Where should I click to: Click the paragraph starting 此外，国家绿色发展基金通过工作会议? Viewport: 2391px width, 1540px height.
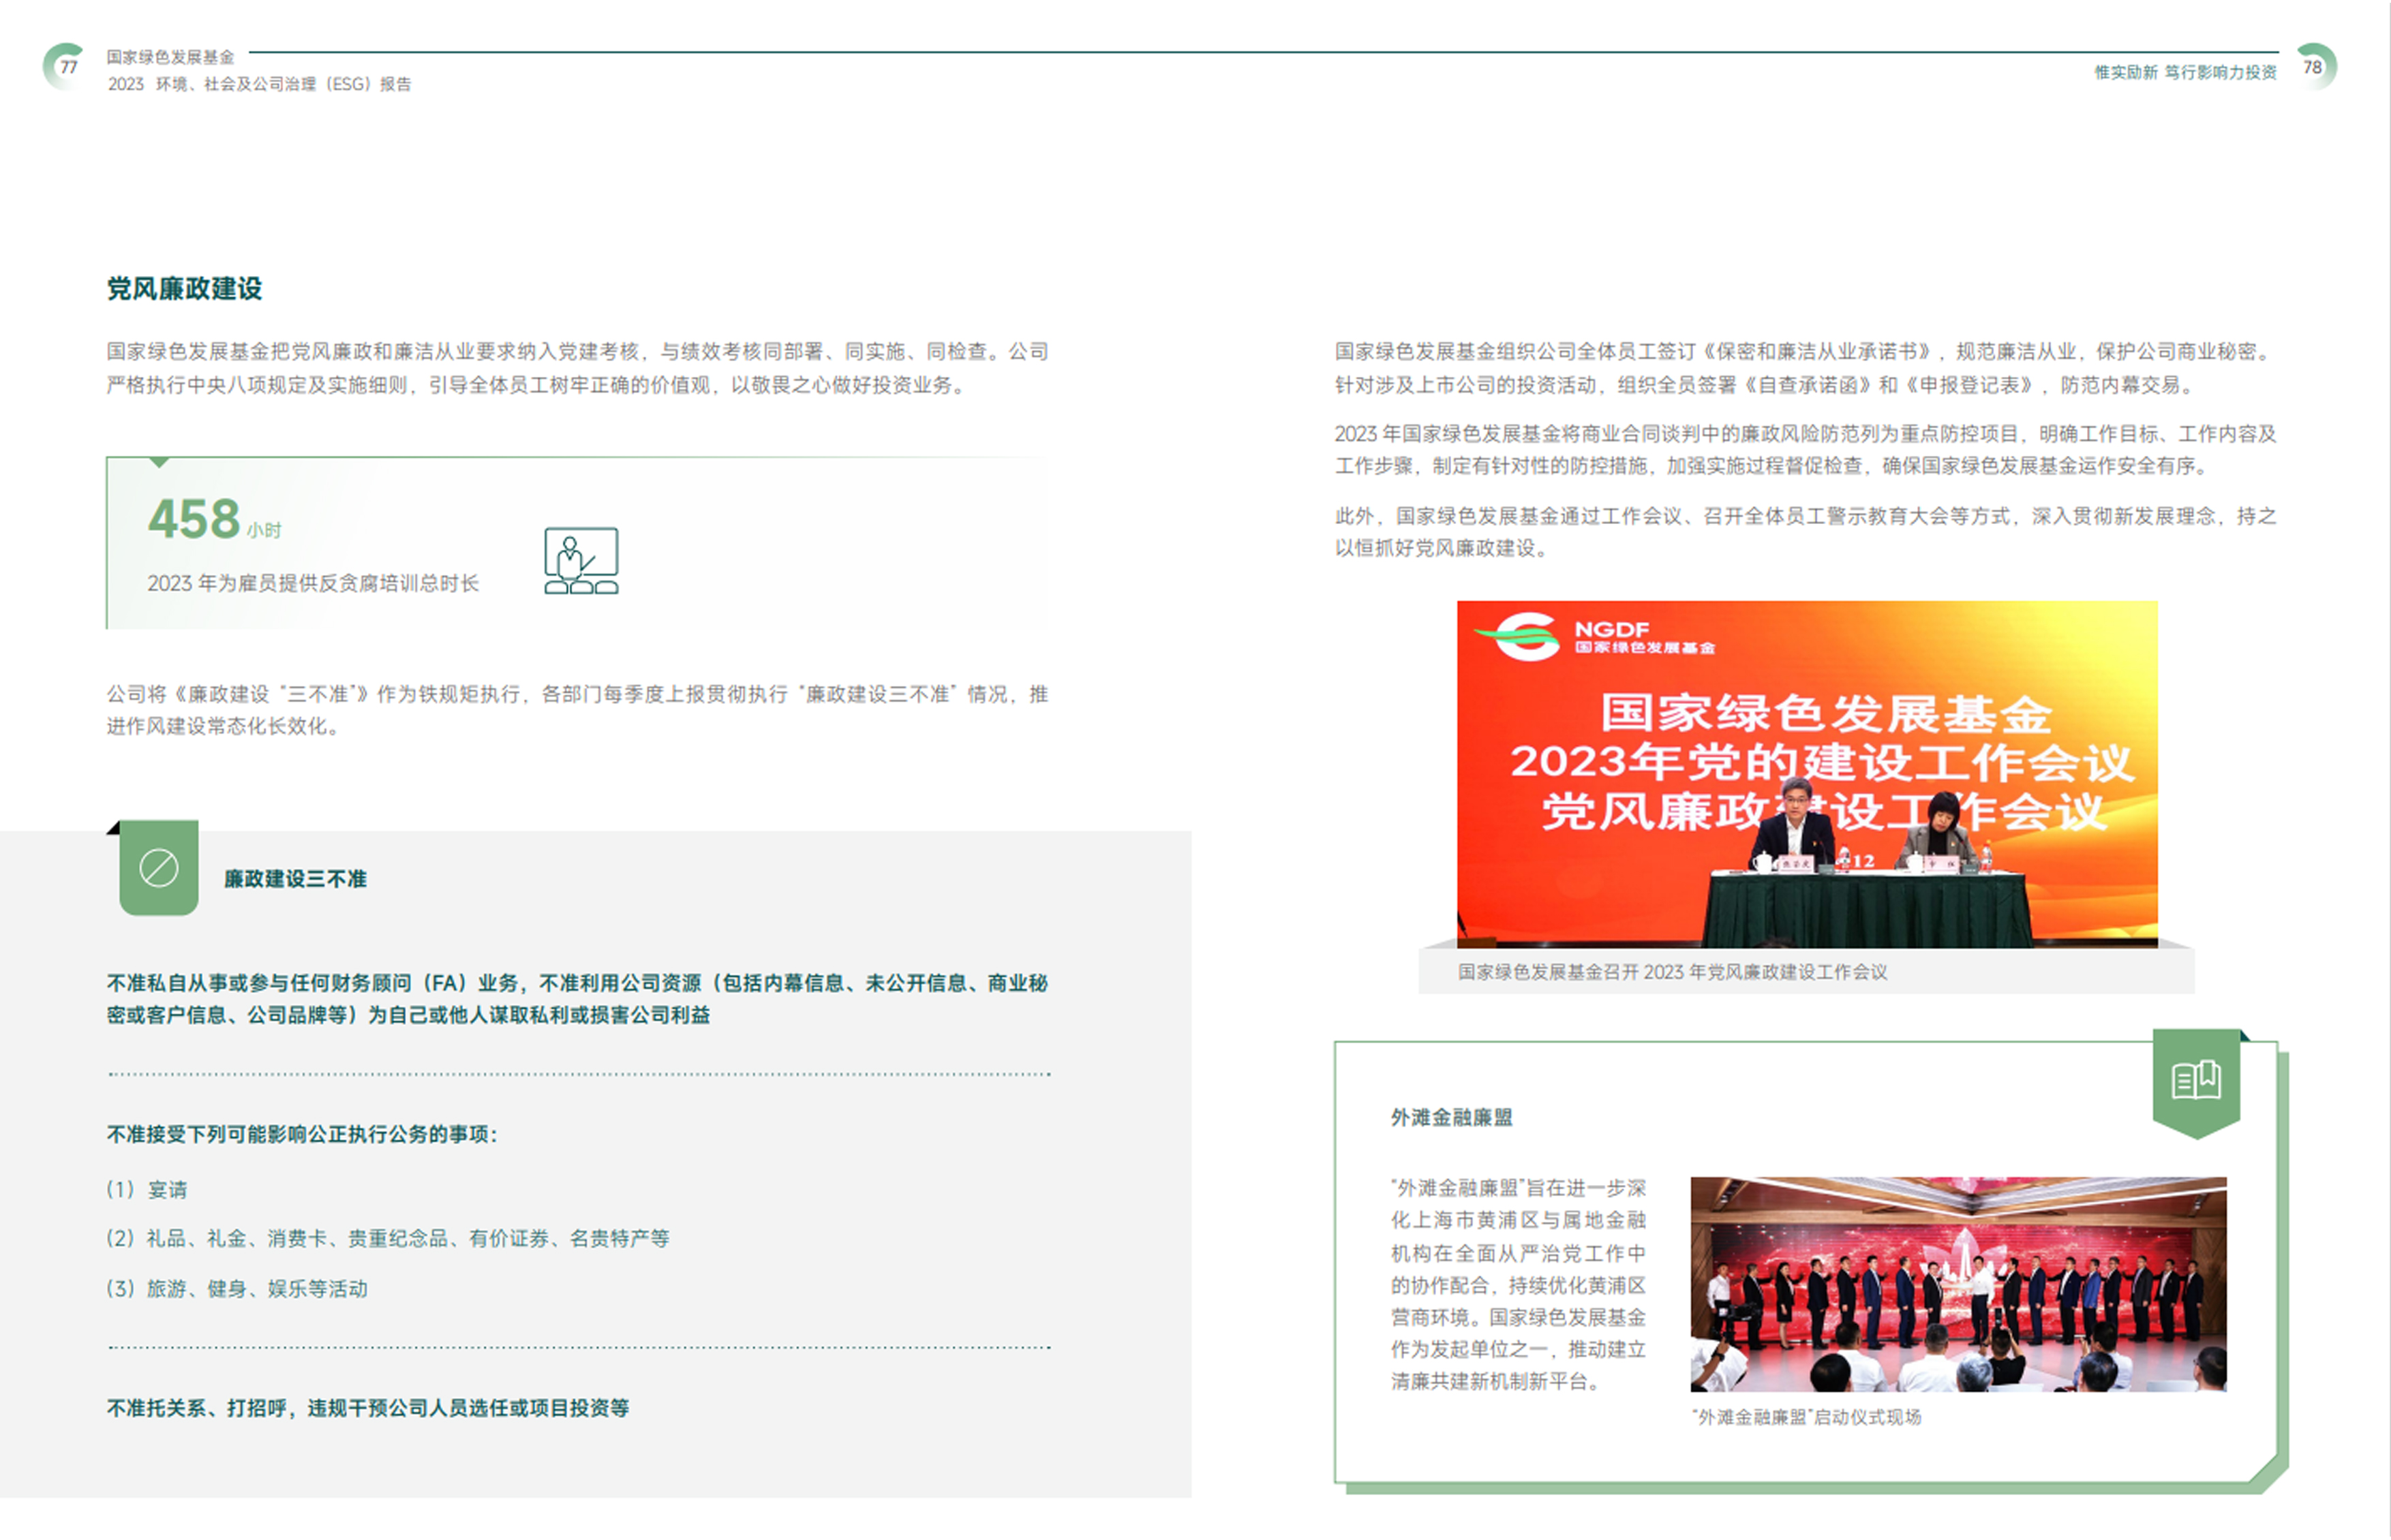coord(1806,532)
